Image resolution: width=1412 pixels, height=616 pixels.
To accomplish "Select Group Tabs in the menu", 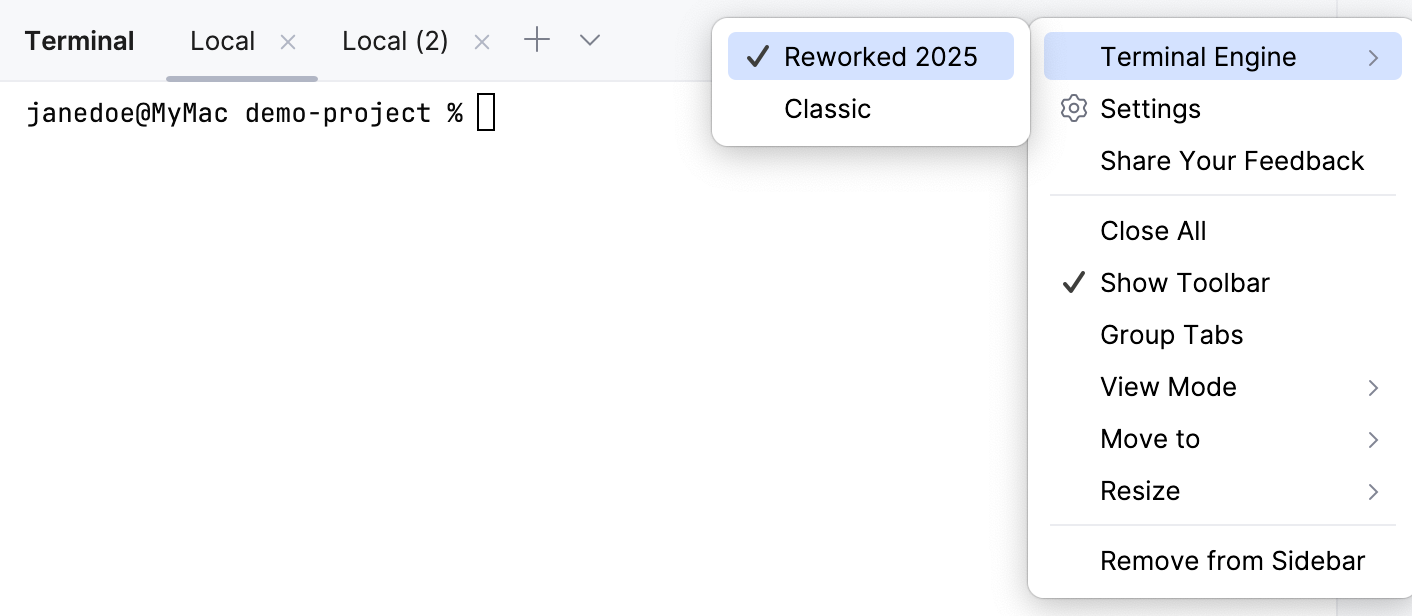I will 1171,335.
